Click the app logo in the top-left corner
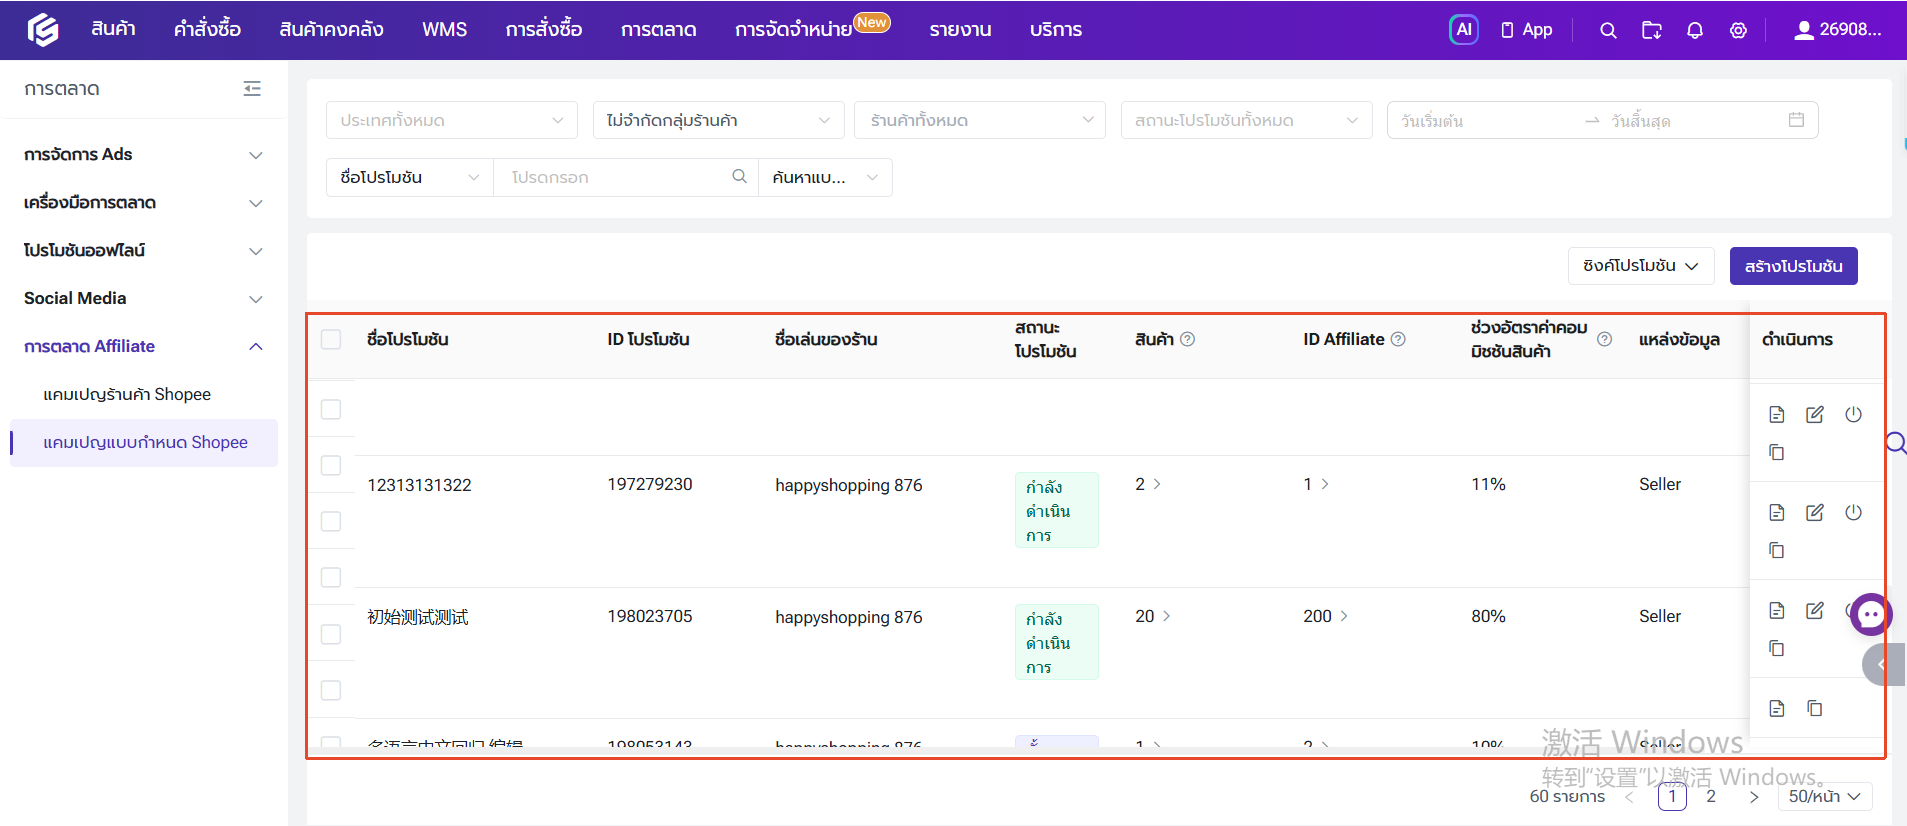The image size is (1907, 826). click(x=42, y=30)
